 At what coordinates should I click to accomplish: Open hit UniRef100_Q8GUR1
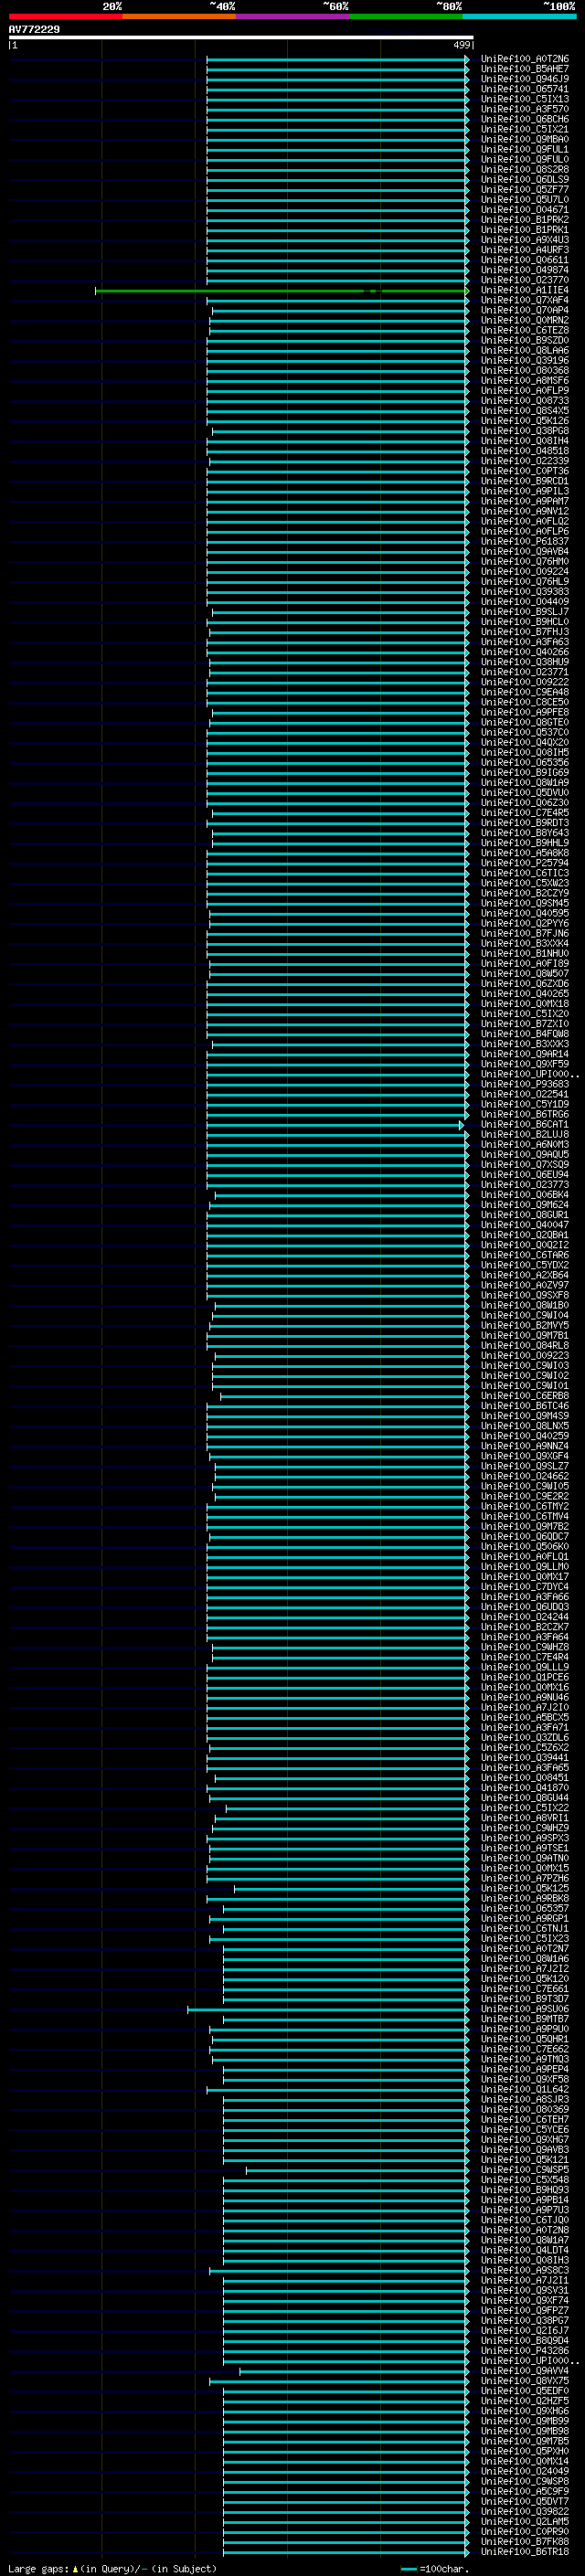(524, 1215)
